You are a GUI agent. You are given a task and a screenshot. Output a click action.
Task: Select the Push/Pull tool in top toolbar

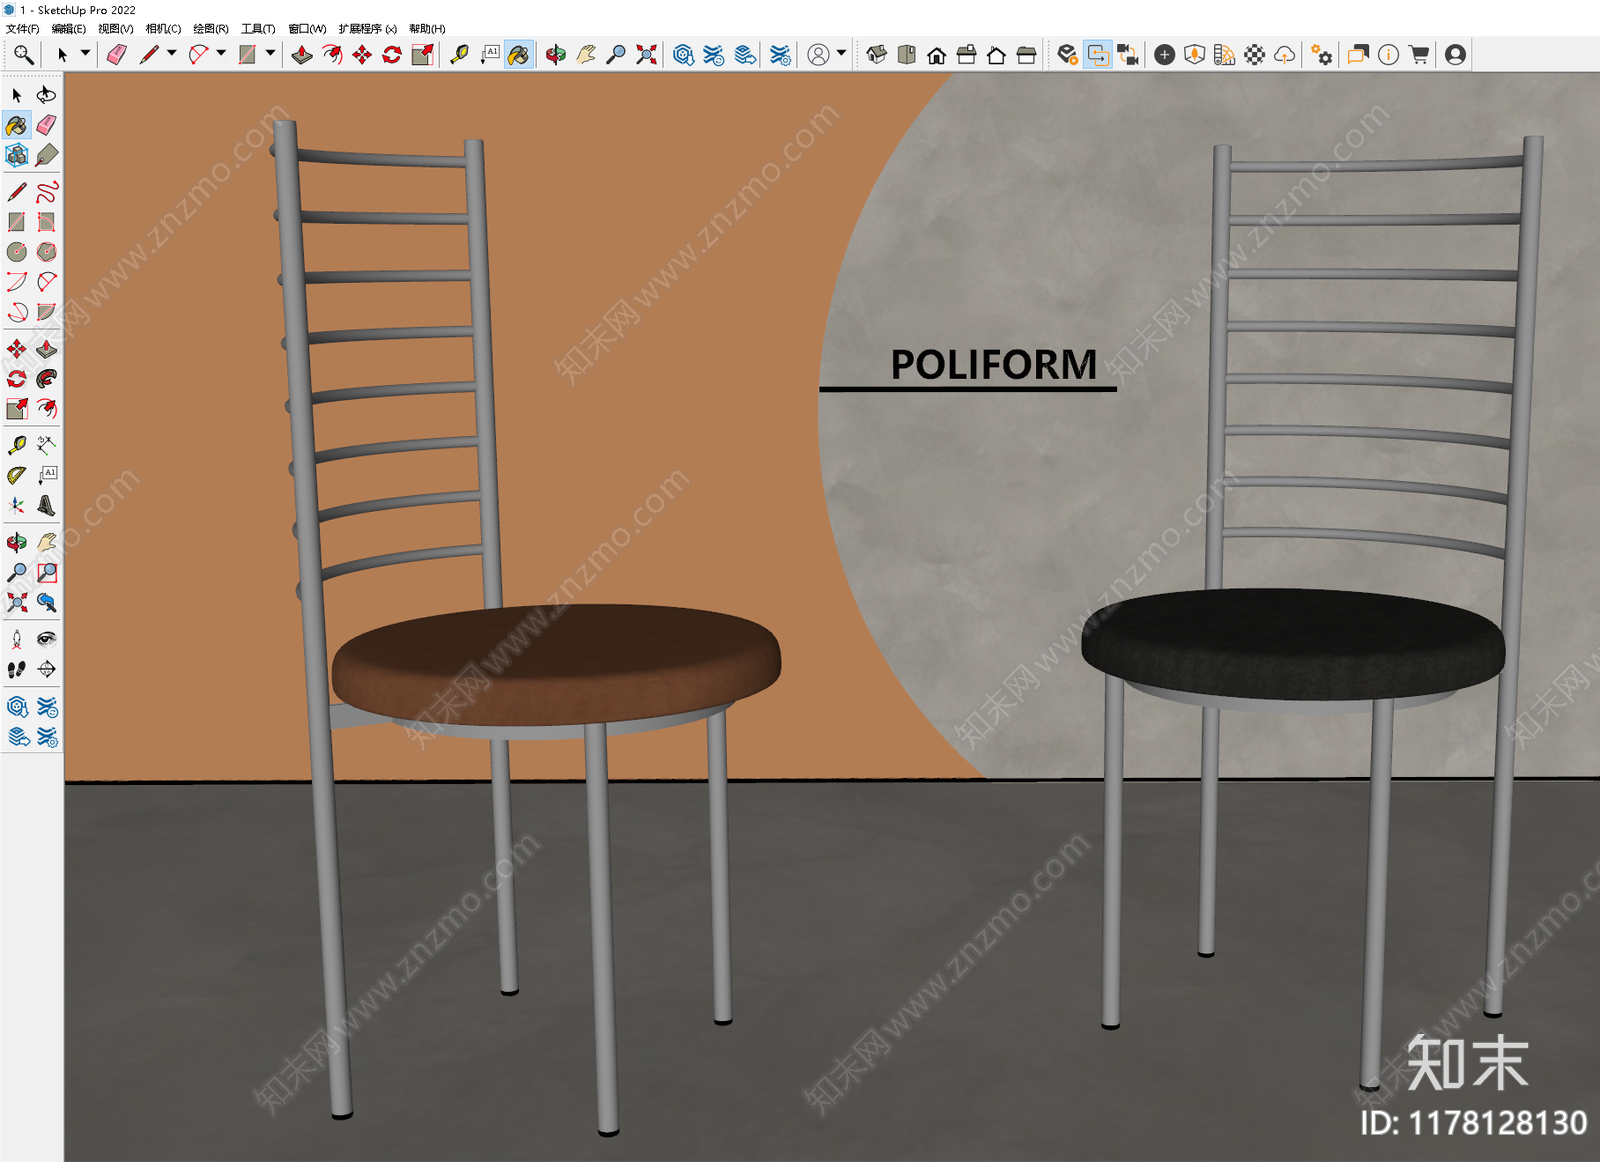click(302, 55)
